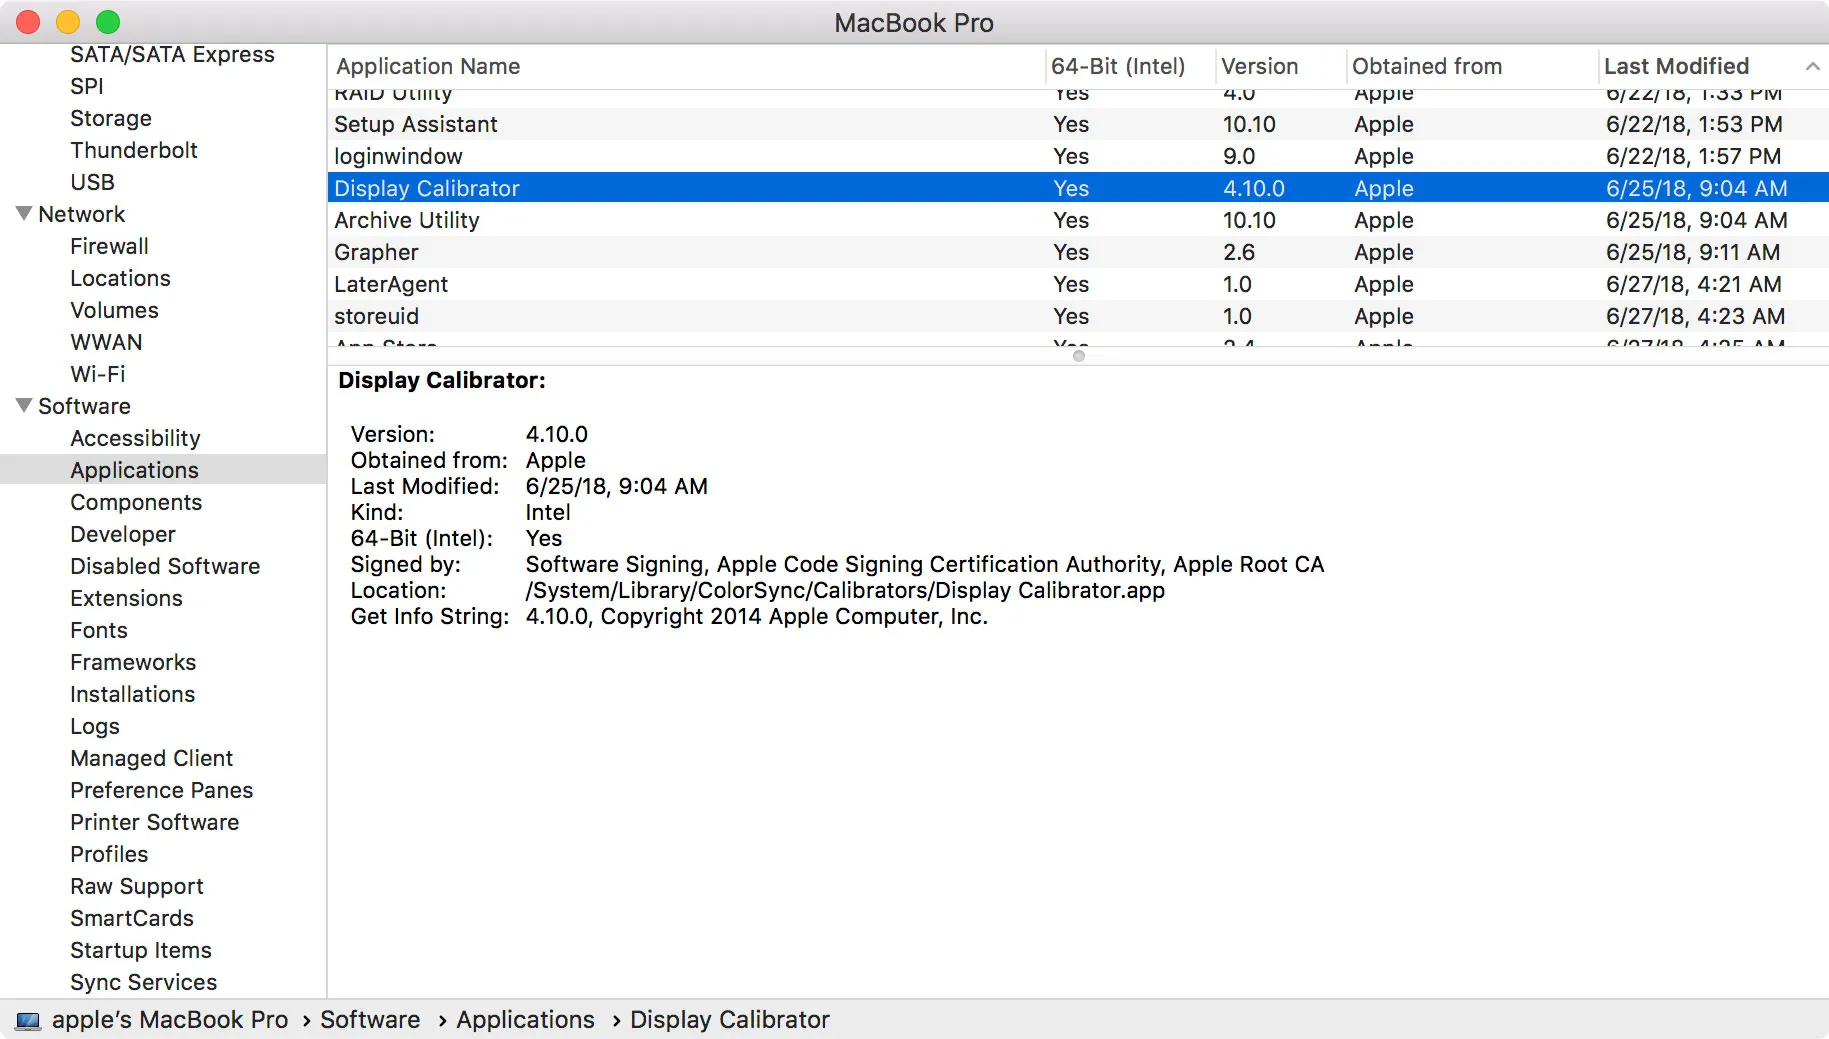
Task: Select the Archive Utility application row
Action: click(406, 220)
